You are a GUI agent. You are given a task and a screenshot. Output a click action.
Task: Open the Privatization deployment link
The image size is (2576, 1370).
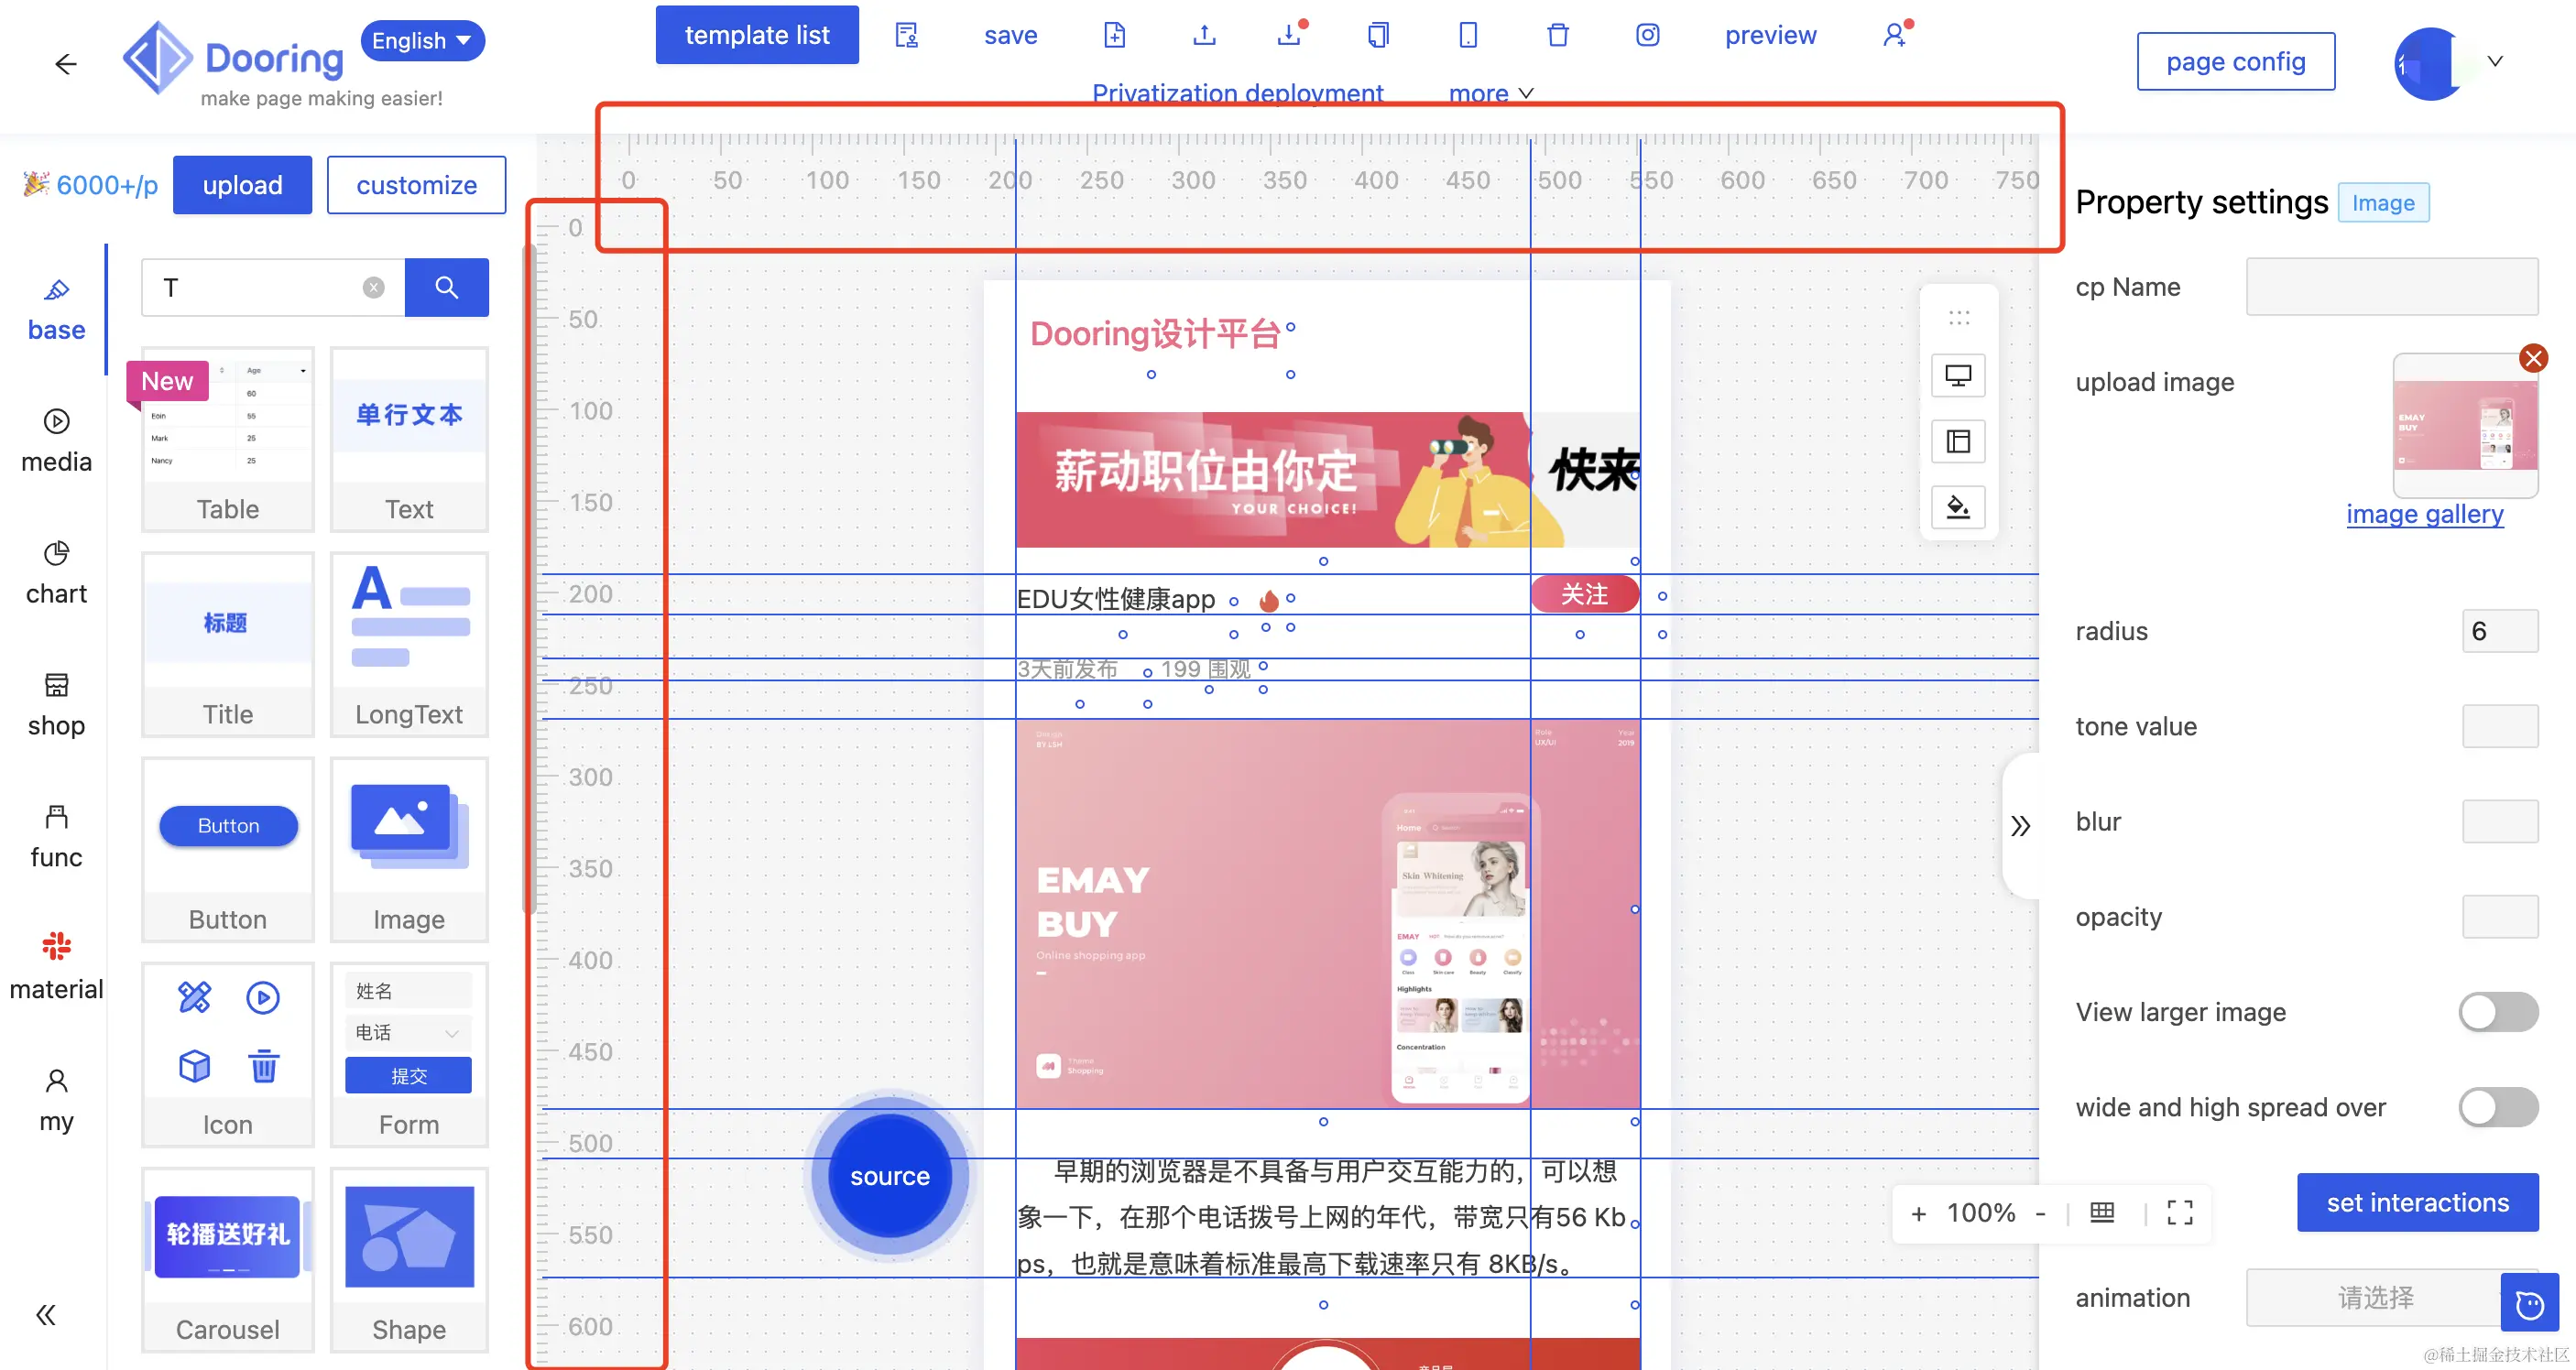click(1237, 93)
